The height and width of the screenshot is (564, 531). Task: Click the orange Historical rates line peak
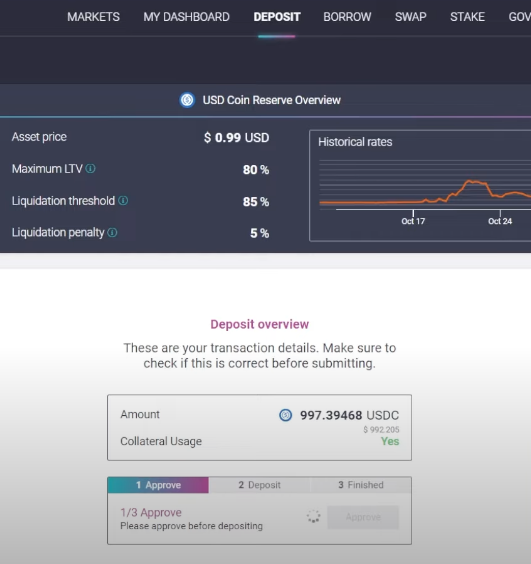[469, 181]
